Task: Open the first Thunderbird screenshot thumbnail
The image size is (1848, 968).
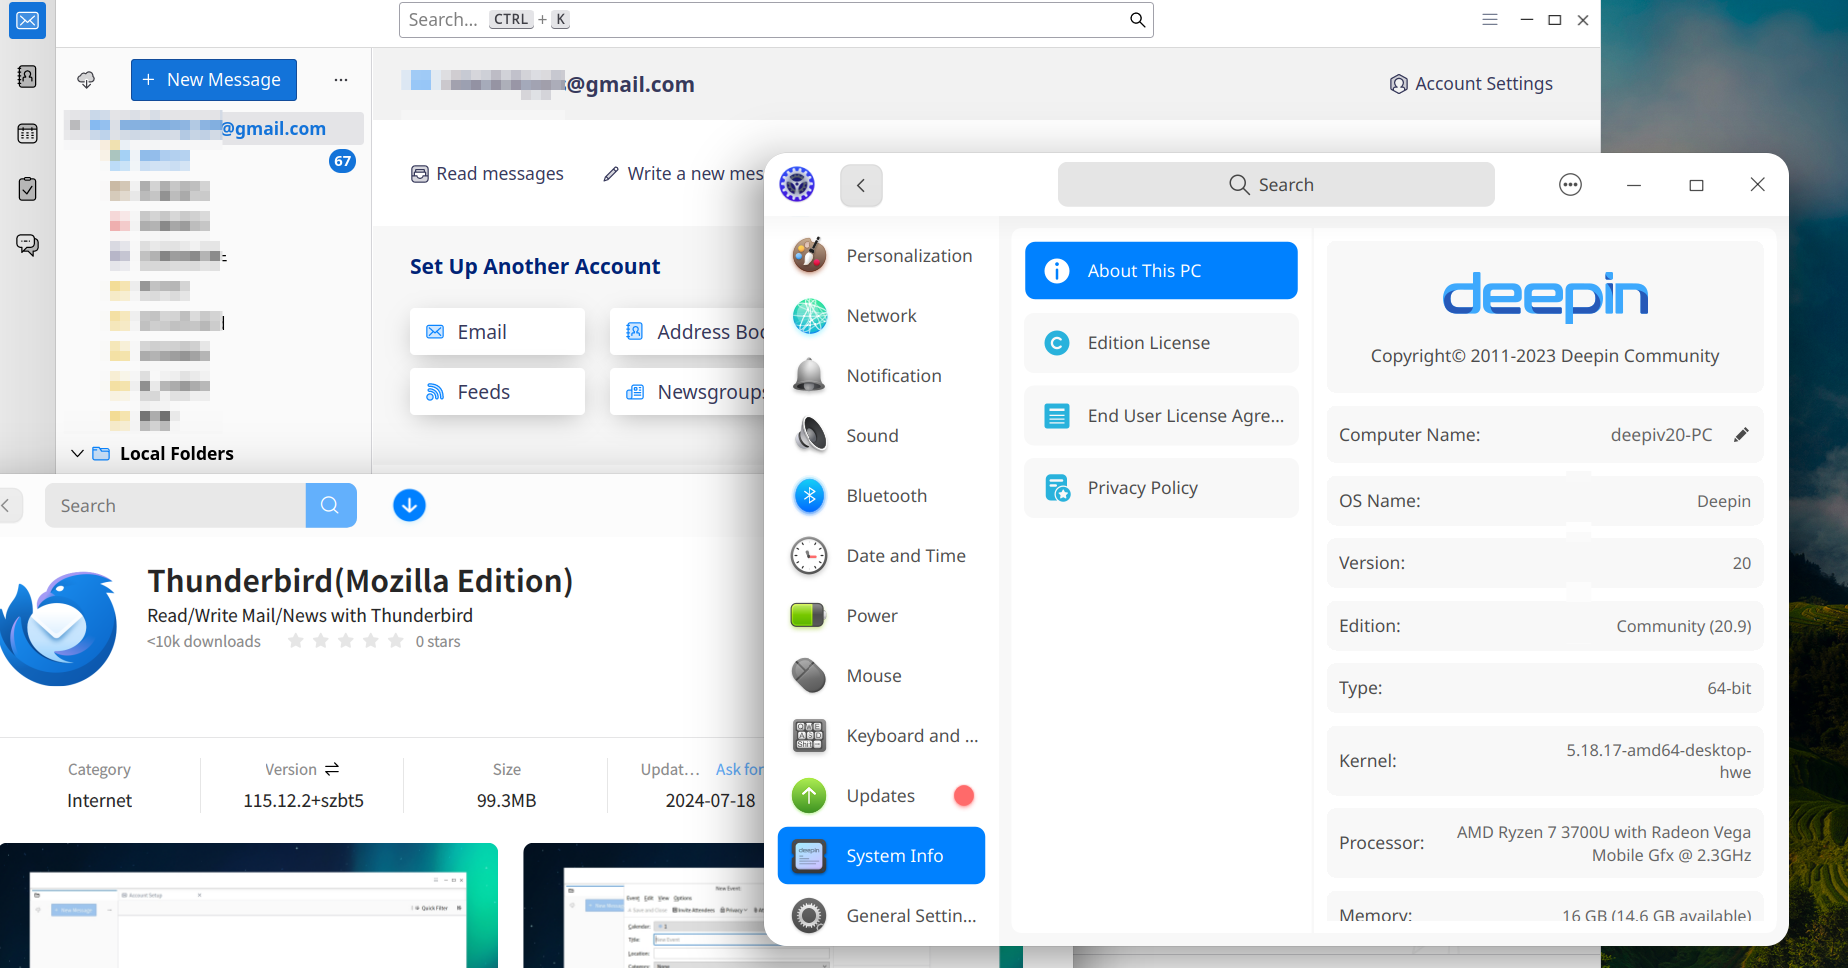Action: point(249,905)
